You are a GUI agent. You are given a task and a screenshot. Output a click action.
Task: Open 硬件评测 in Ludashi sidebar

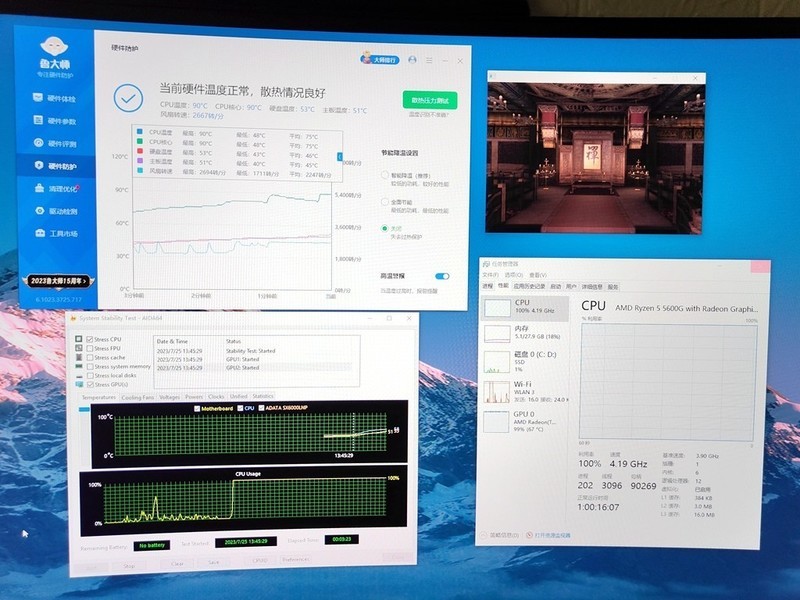(x=55, y=143)
